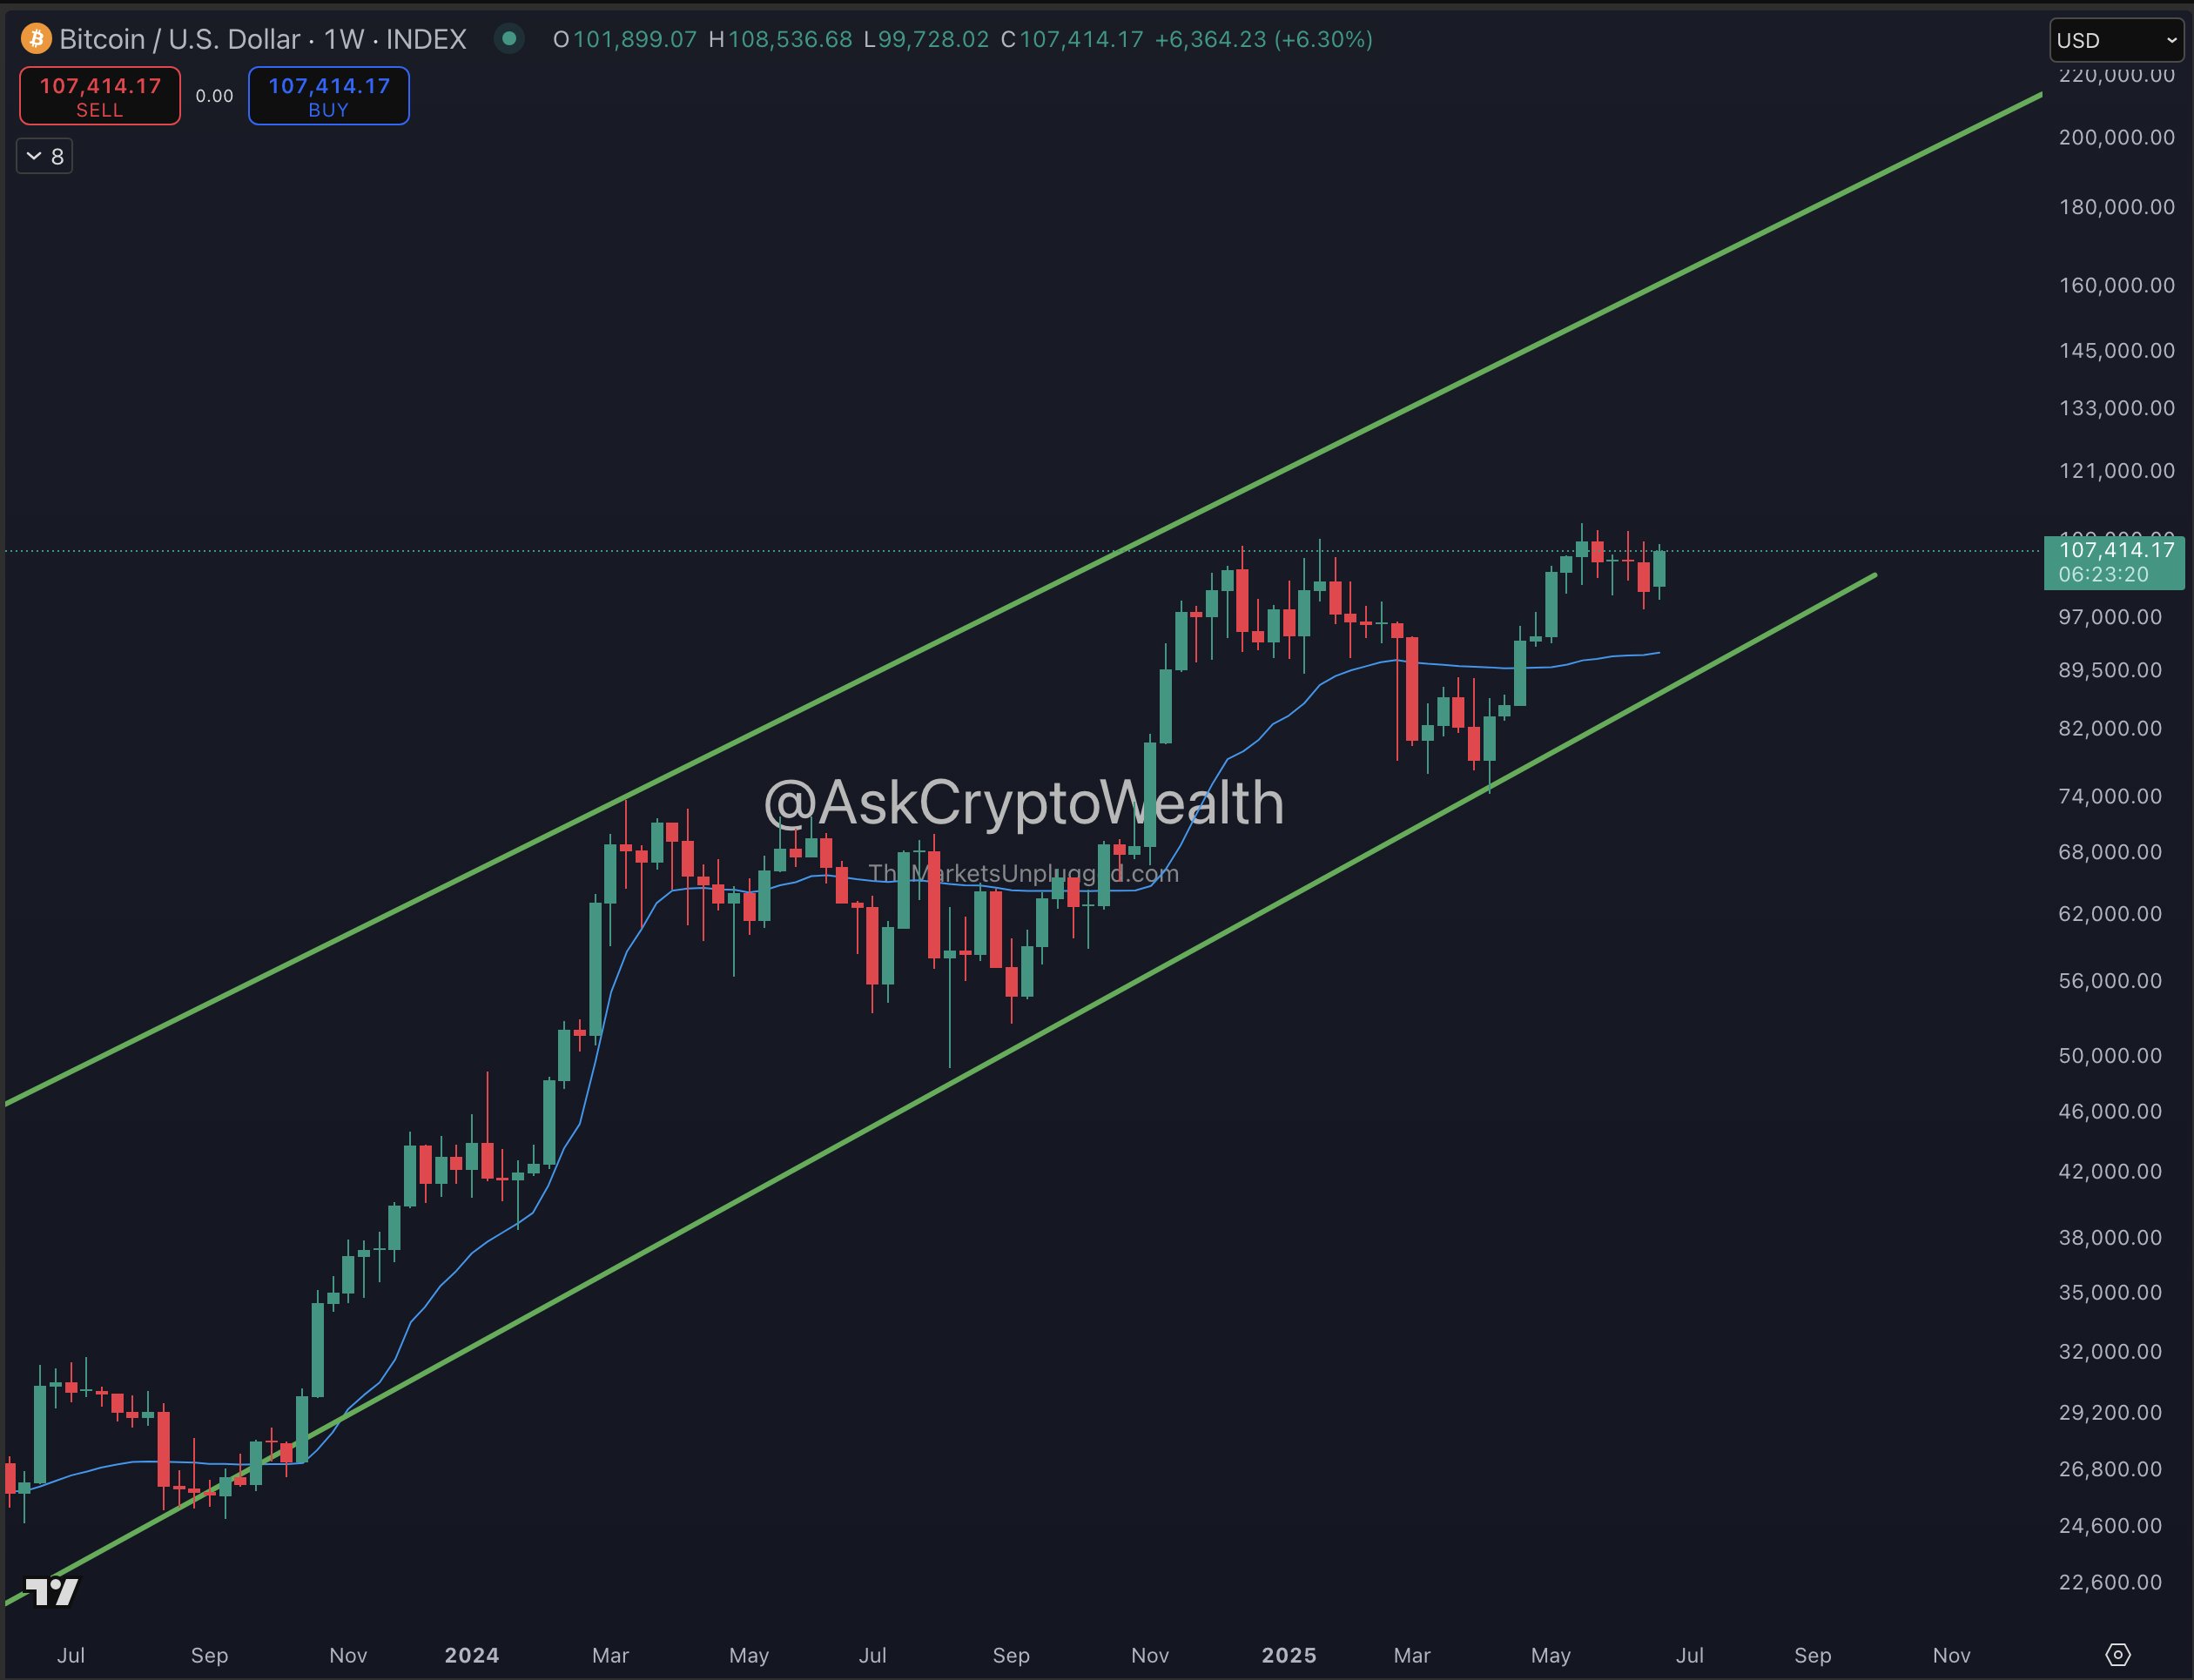The width and height of the screenshot is (2194, 1680).
Task: Click the 133,000.00 price axis label
Action: click(x=2117, y=408)
